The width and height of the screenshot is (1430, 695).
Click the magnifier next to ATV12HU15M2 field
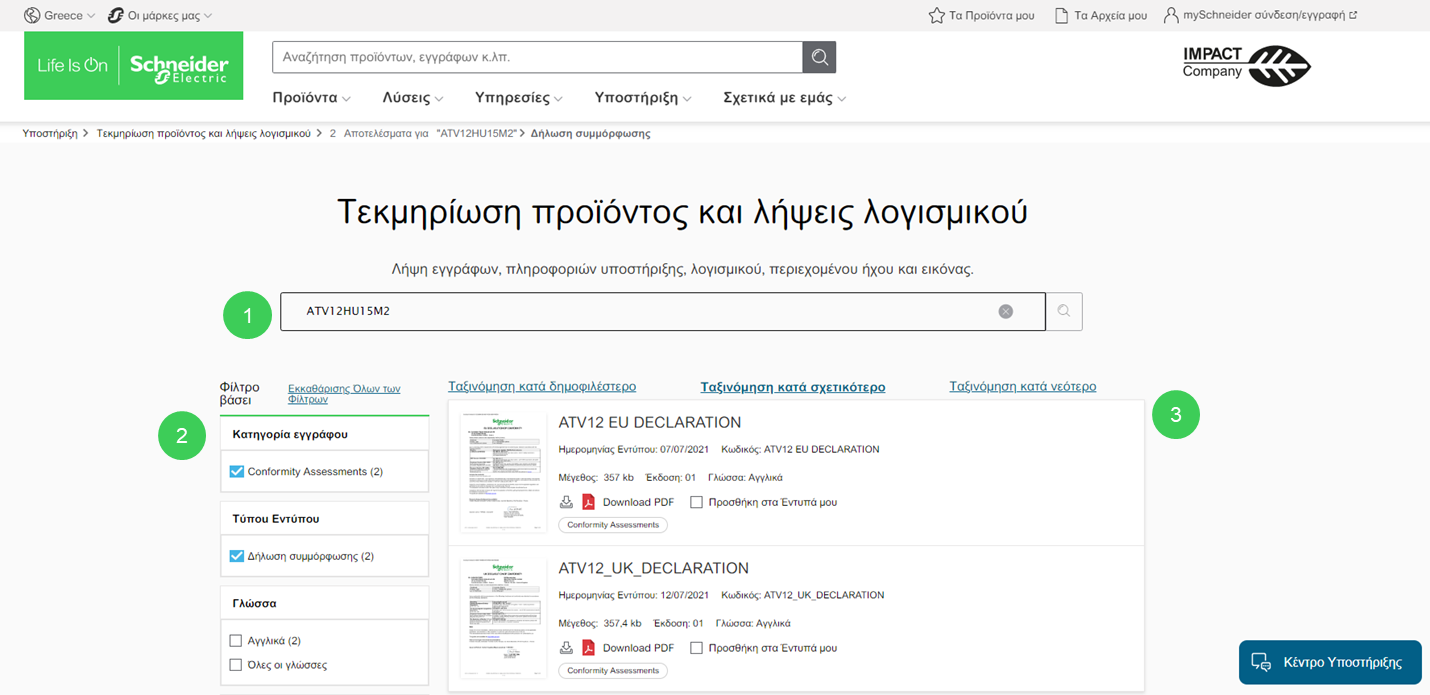coord(1064,311)
